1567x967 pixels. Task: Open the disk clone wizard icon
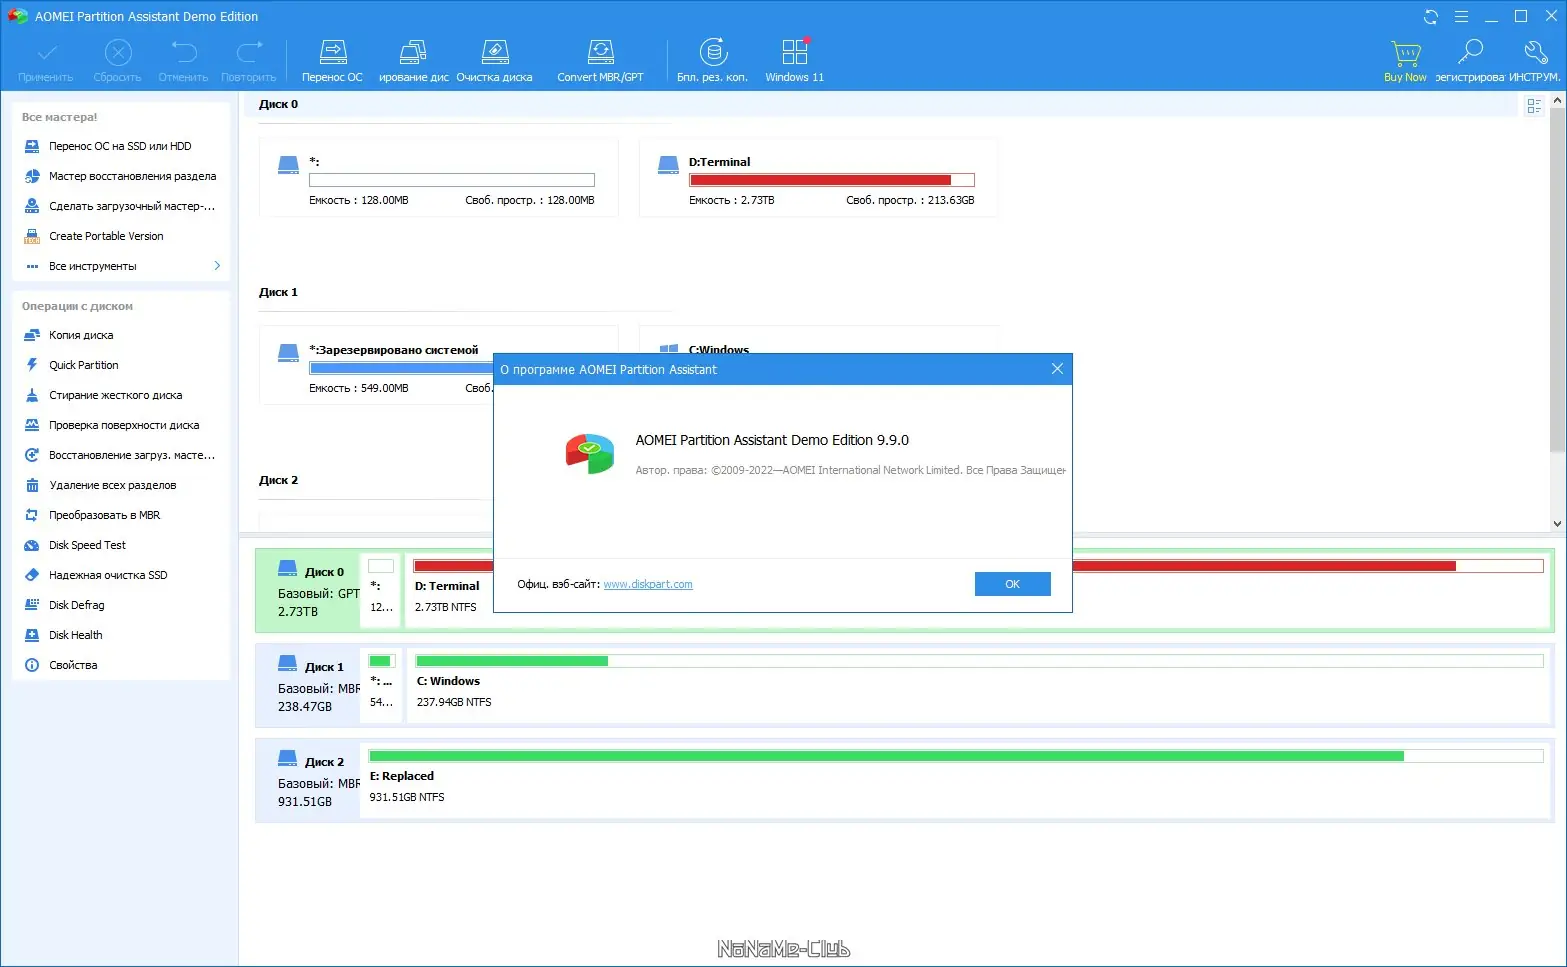(x=413, y=53)
